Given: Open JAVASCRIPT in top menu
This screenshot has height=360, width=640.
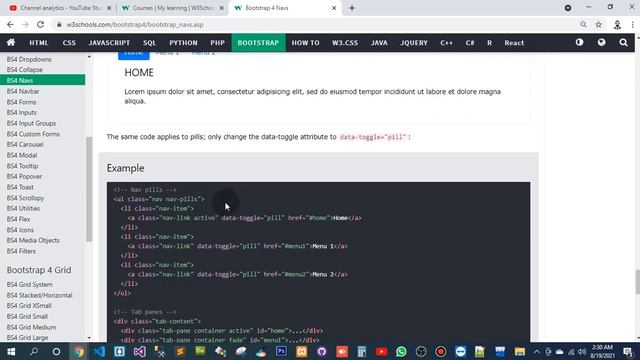Looking at the screenshot, I should point(109,42).
